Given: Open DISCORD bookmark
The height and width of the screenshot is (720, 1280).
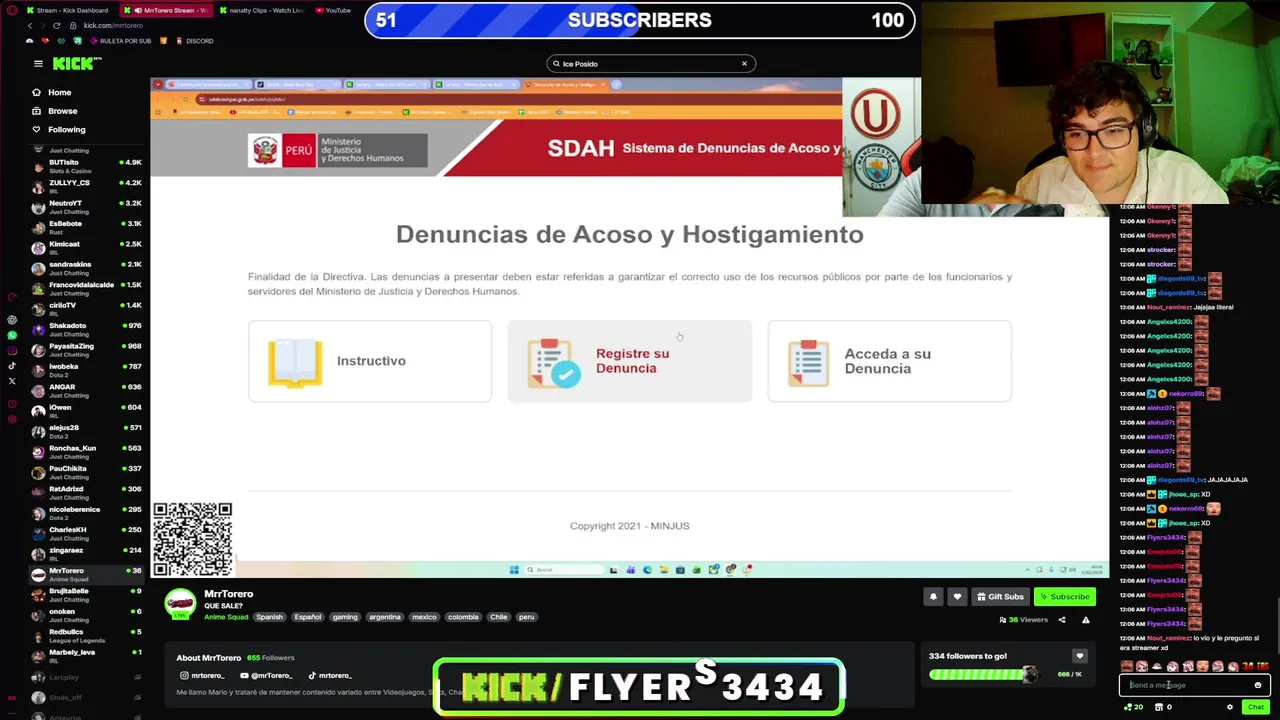Looking at the screenshot, I should pyautogui.click(x=194, y=41).
